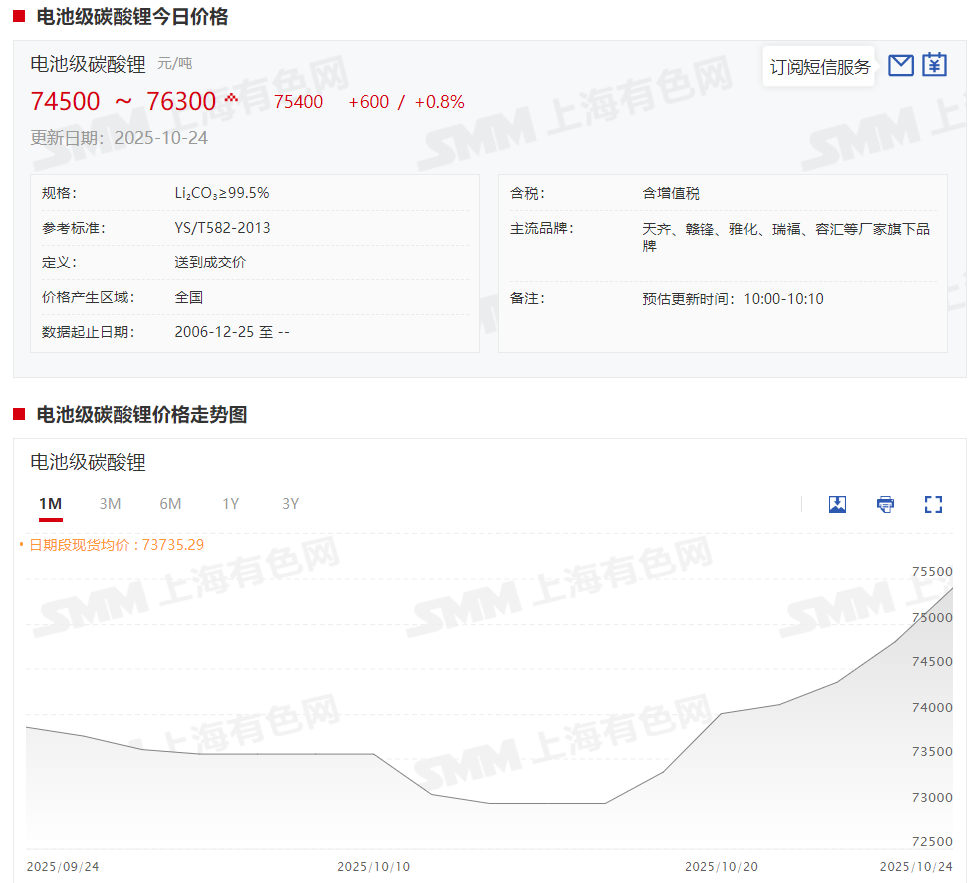Show the 1Y price trend
976x883 pixels.
230,504
